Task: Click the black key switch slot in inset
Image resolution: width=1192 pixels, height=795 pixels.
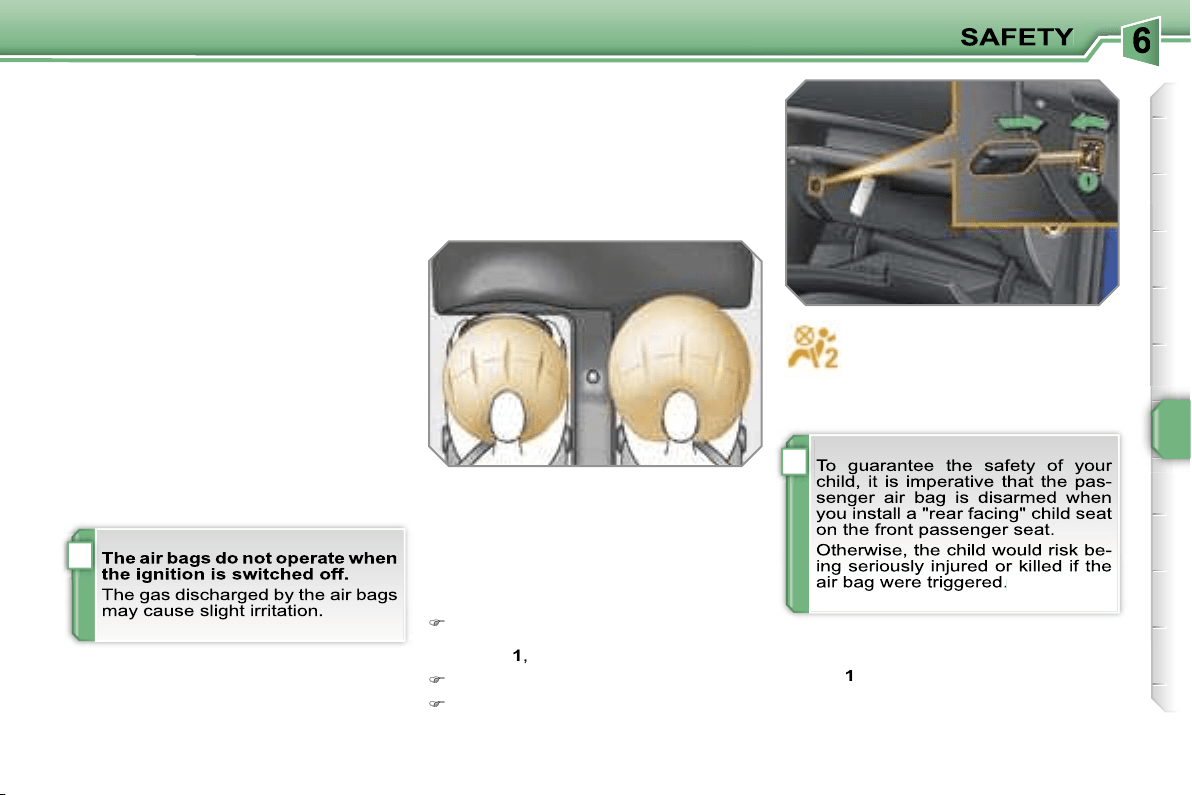Action: click(x=1003, y=158)
